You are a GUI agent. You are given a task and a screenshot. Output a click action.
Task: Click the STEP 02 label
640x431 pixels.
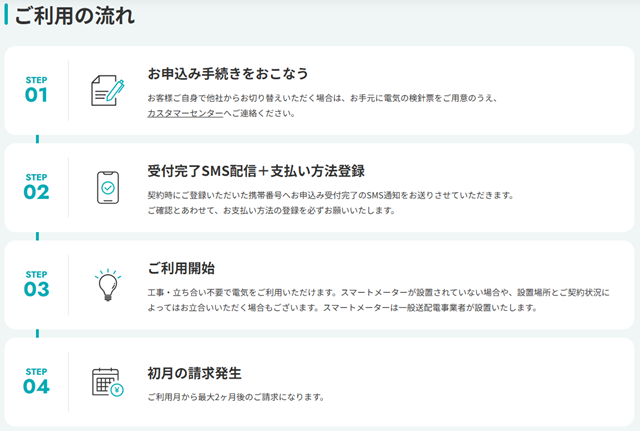[36, 187]
